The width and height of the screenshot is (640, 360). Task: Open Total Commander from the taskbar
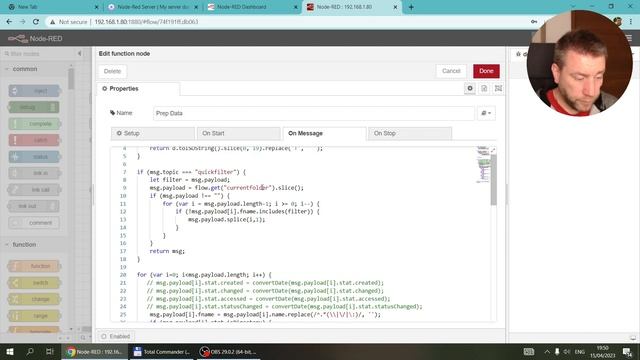click(x=162, y=351)
